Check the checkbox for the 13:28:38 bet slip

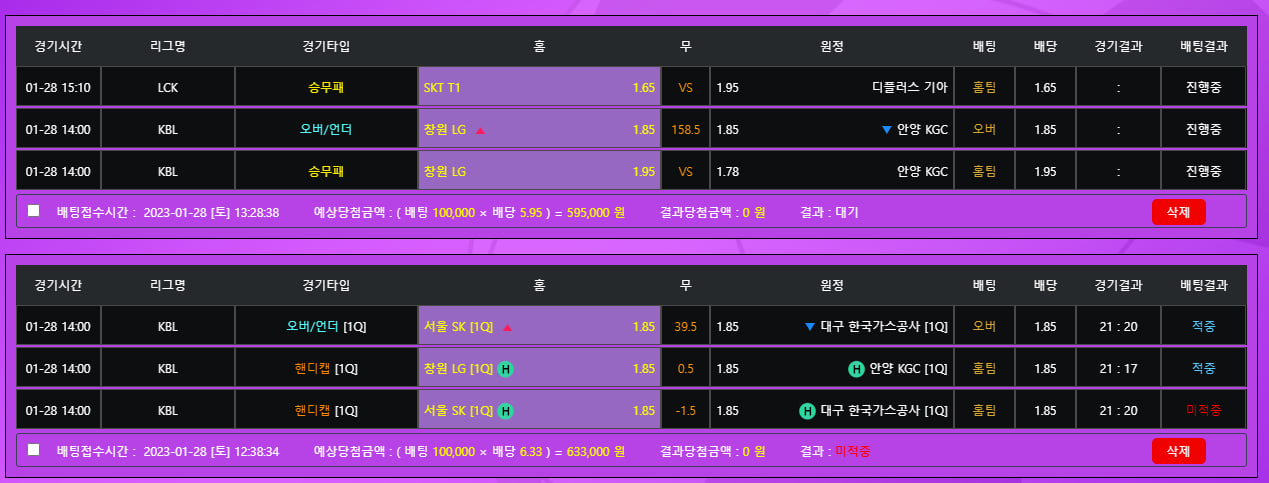click(34, 211)
